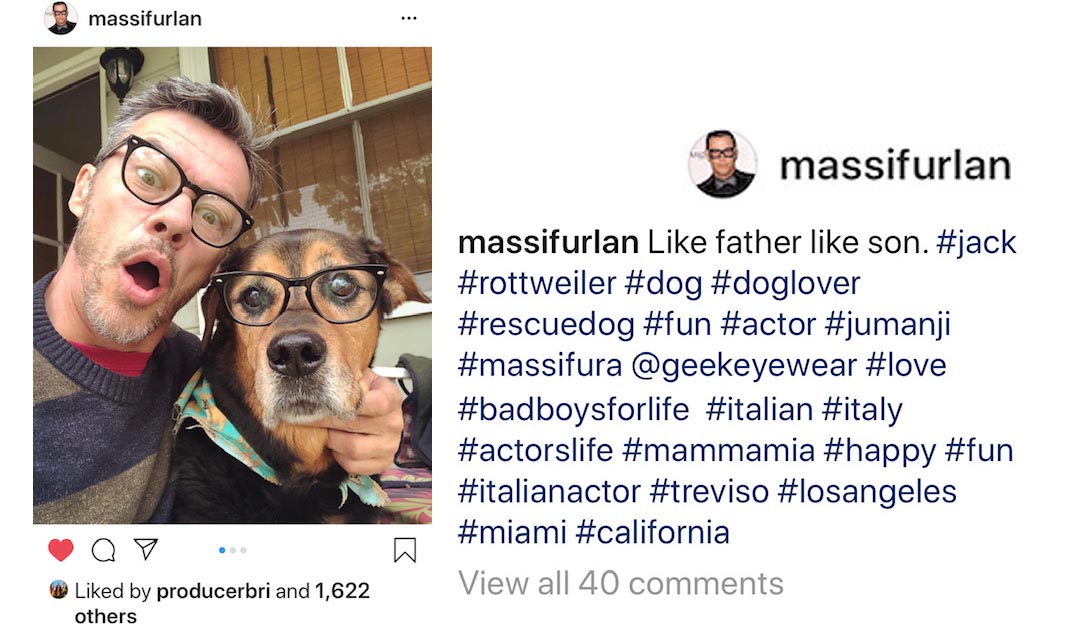
Task: Open the @geekeyewear mention
Action: (x=744, y=365)
